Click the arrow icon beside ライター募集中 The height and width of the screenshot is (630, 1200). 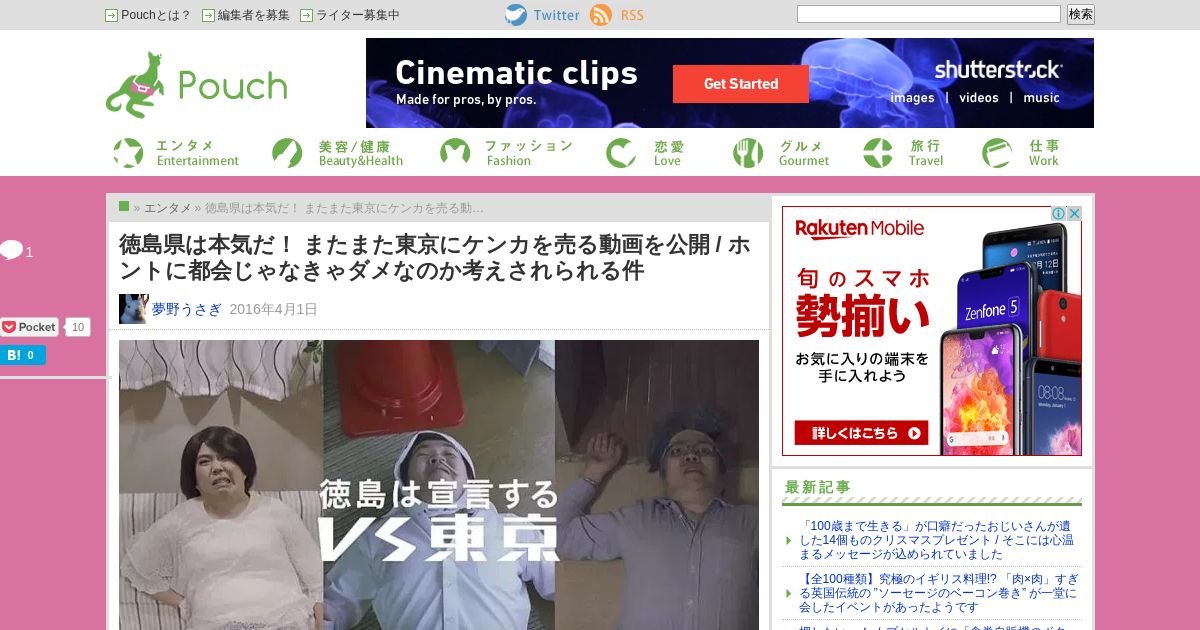[306, 15]
